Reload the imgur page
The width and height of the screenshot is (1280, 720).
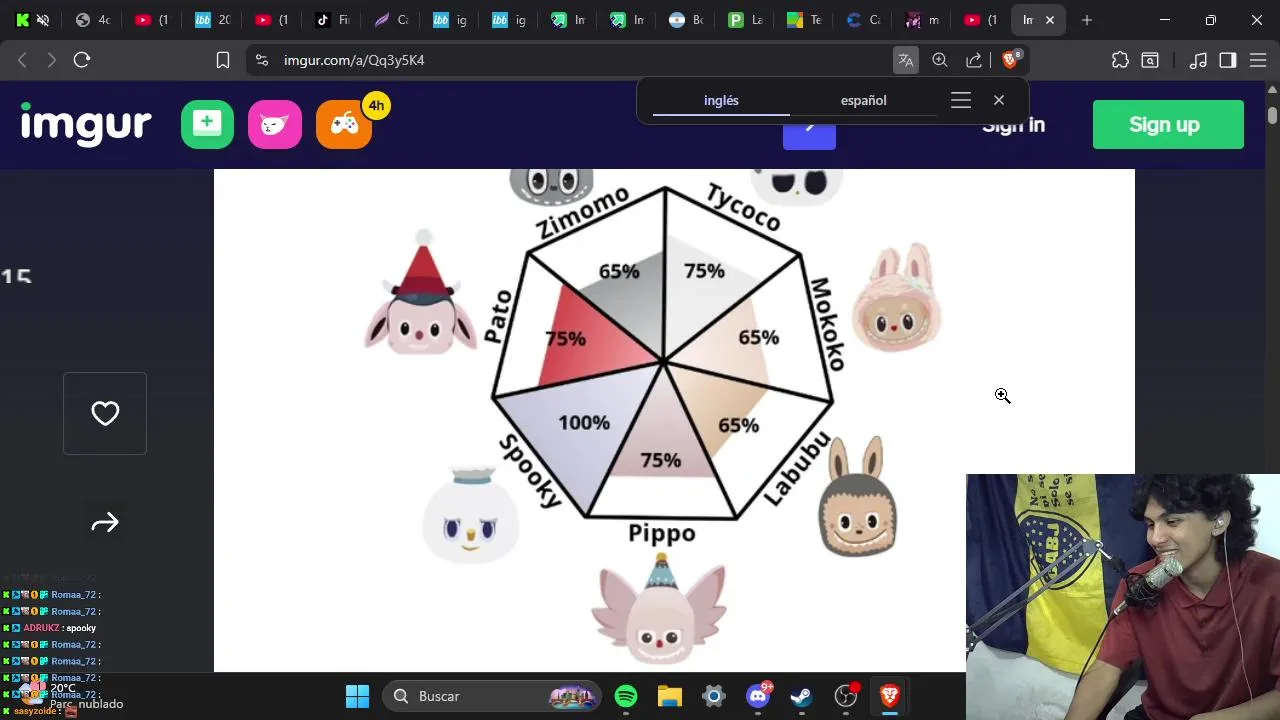point(82,60)
